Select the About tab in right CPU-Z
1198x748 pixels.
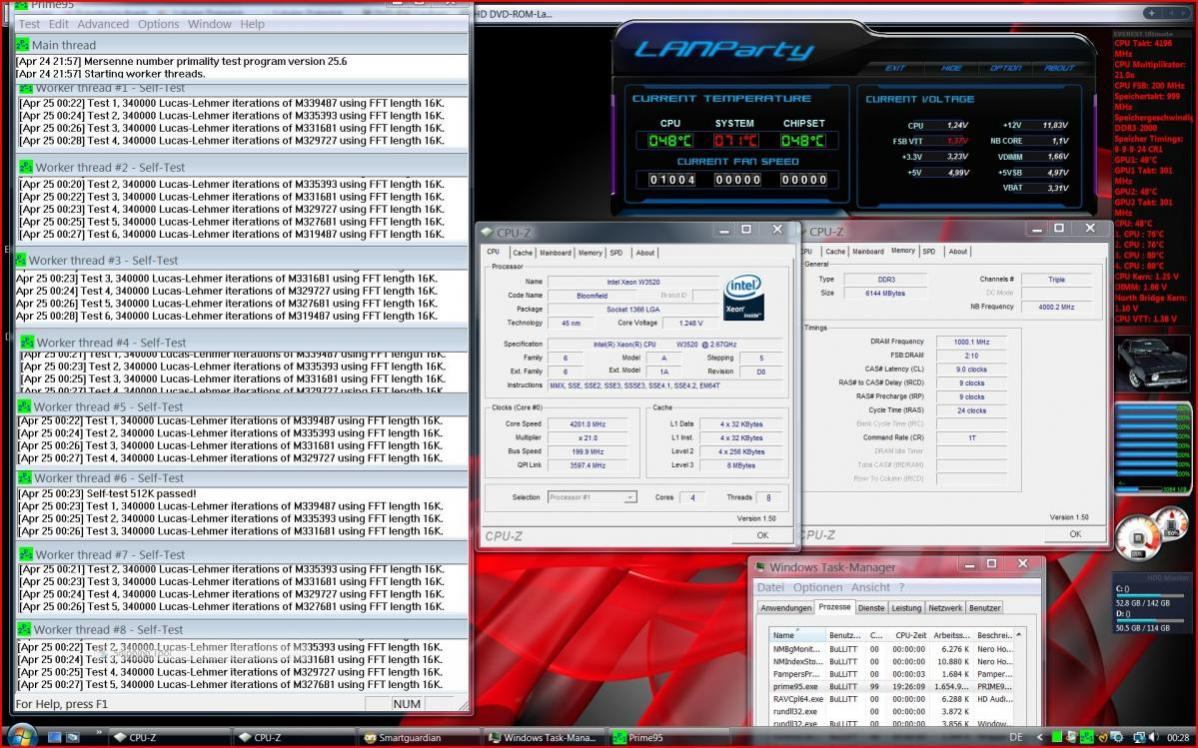click(x=958, y=251)
